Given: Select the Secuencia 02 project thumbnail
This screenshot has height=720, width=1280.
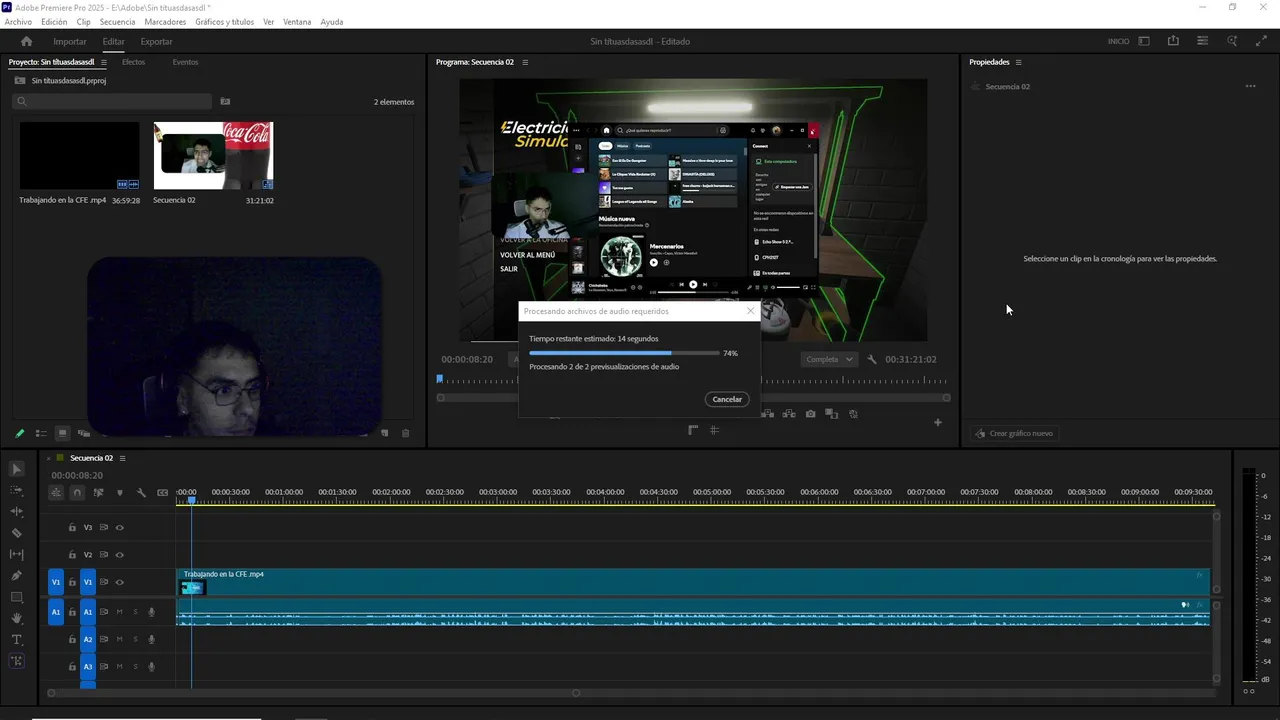Looking at the screenshot, I should pyautogui.click(x=213, y=156).
